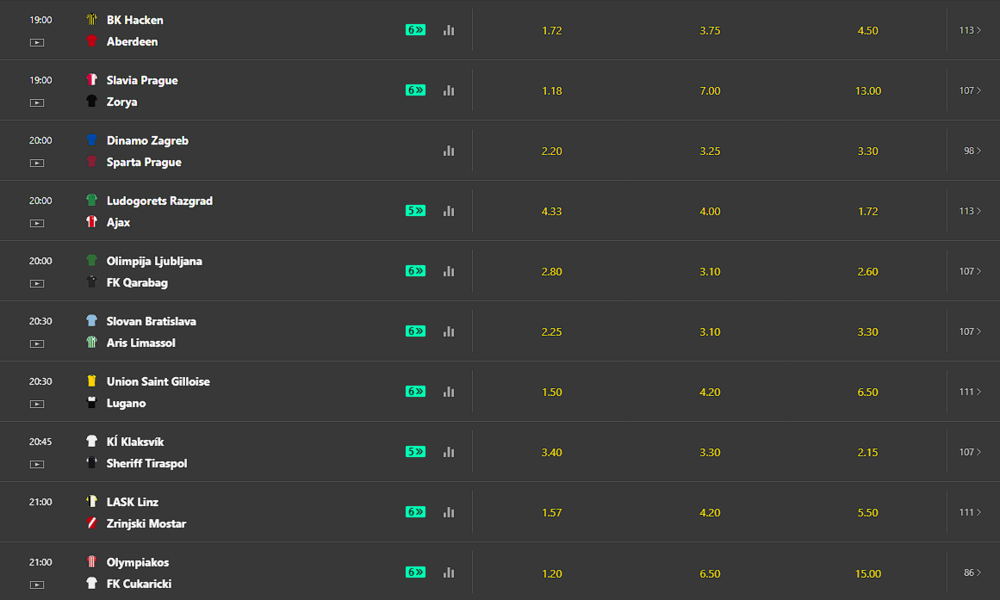Open the Sheriff Tiraspol team link
The width and height of the screenshot is (1000, 600).
[147, 464]
